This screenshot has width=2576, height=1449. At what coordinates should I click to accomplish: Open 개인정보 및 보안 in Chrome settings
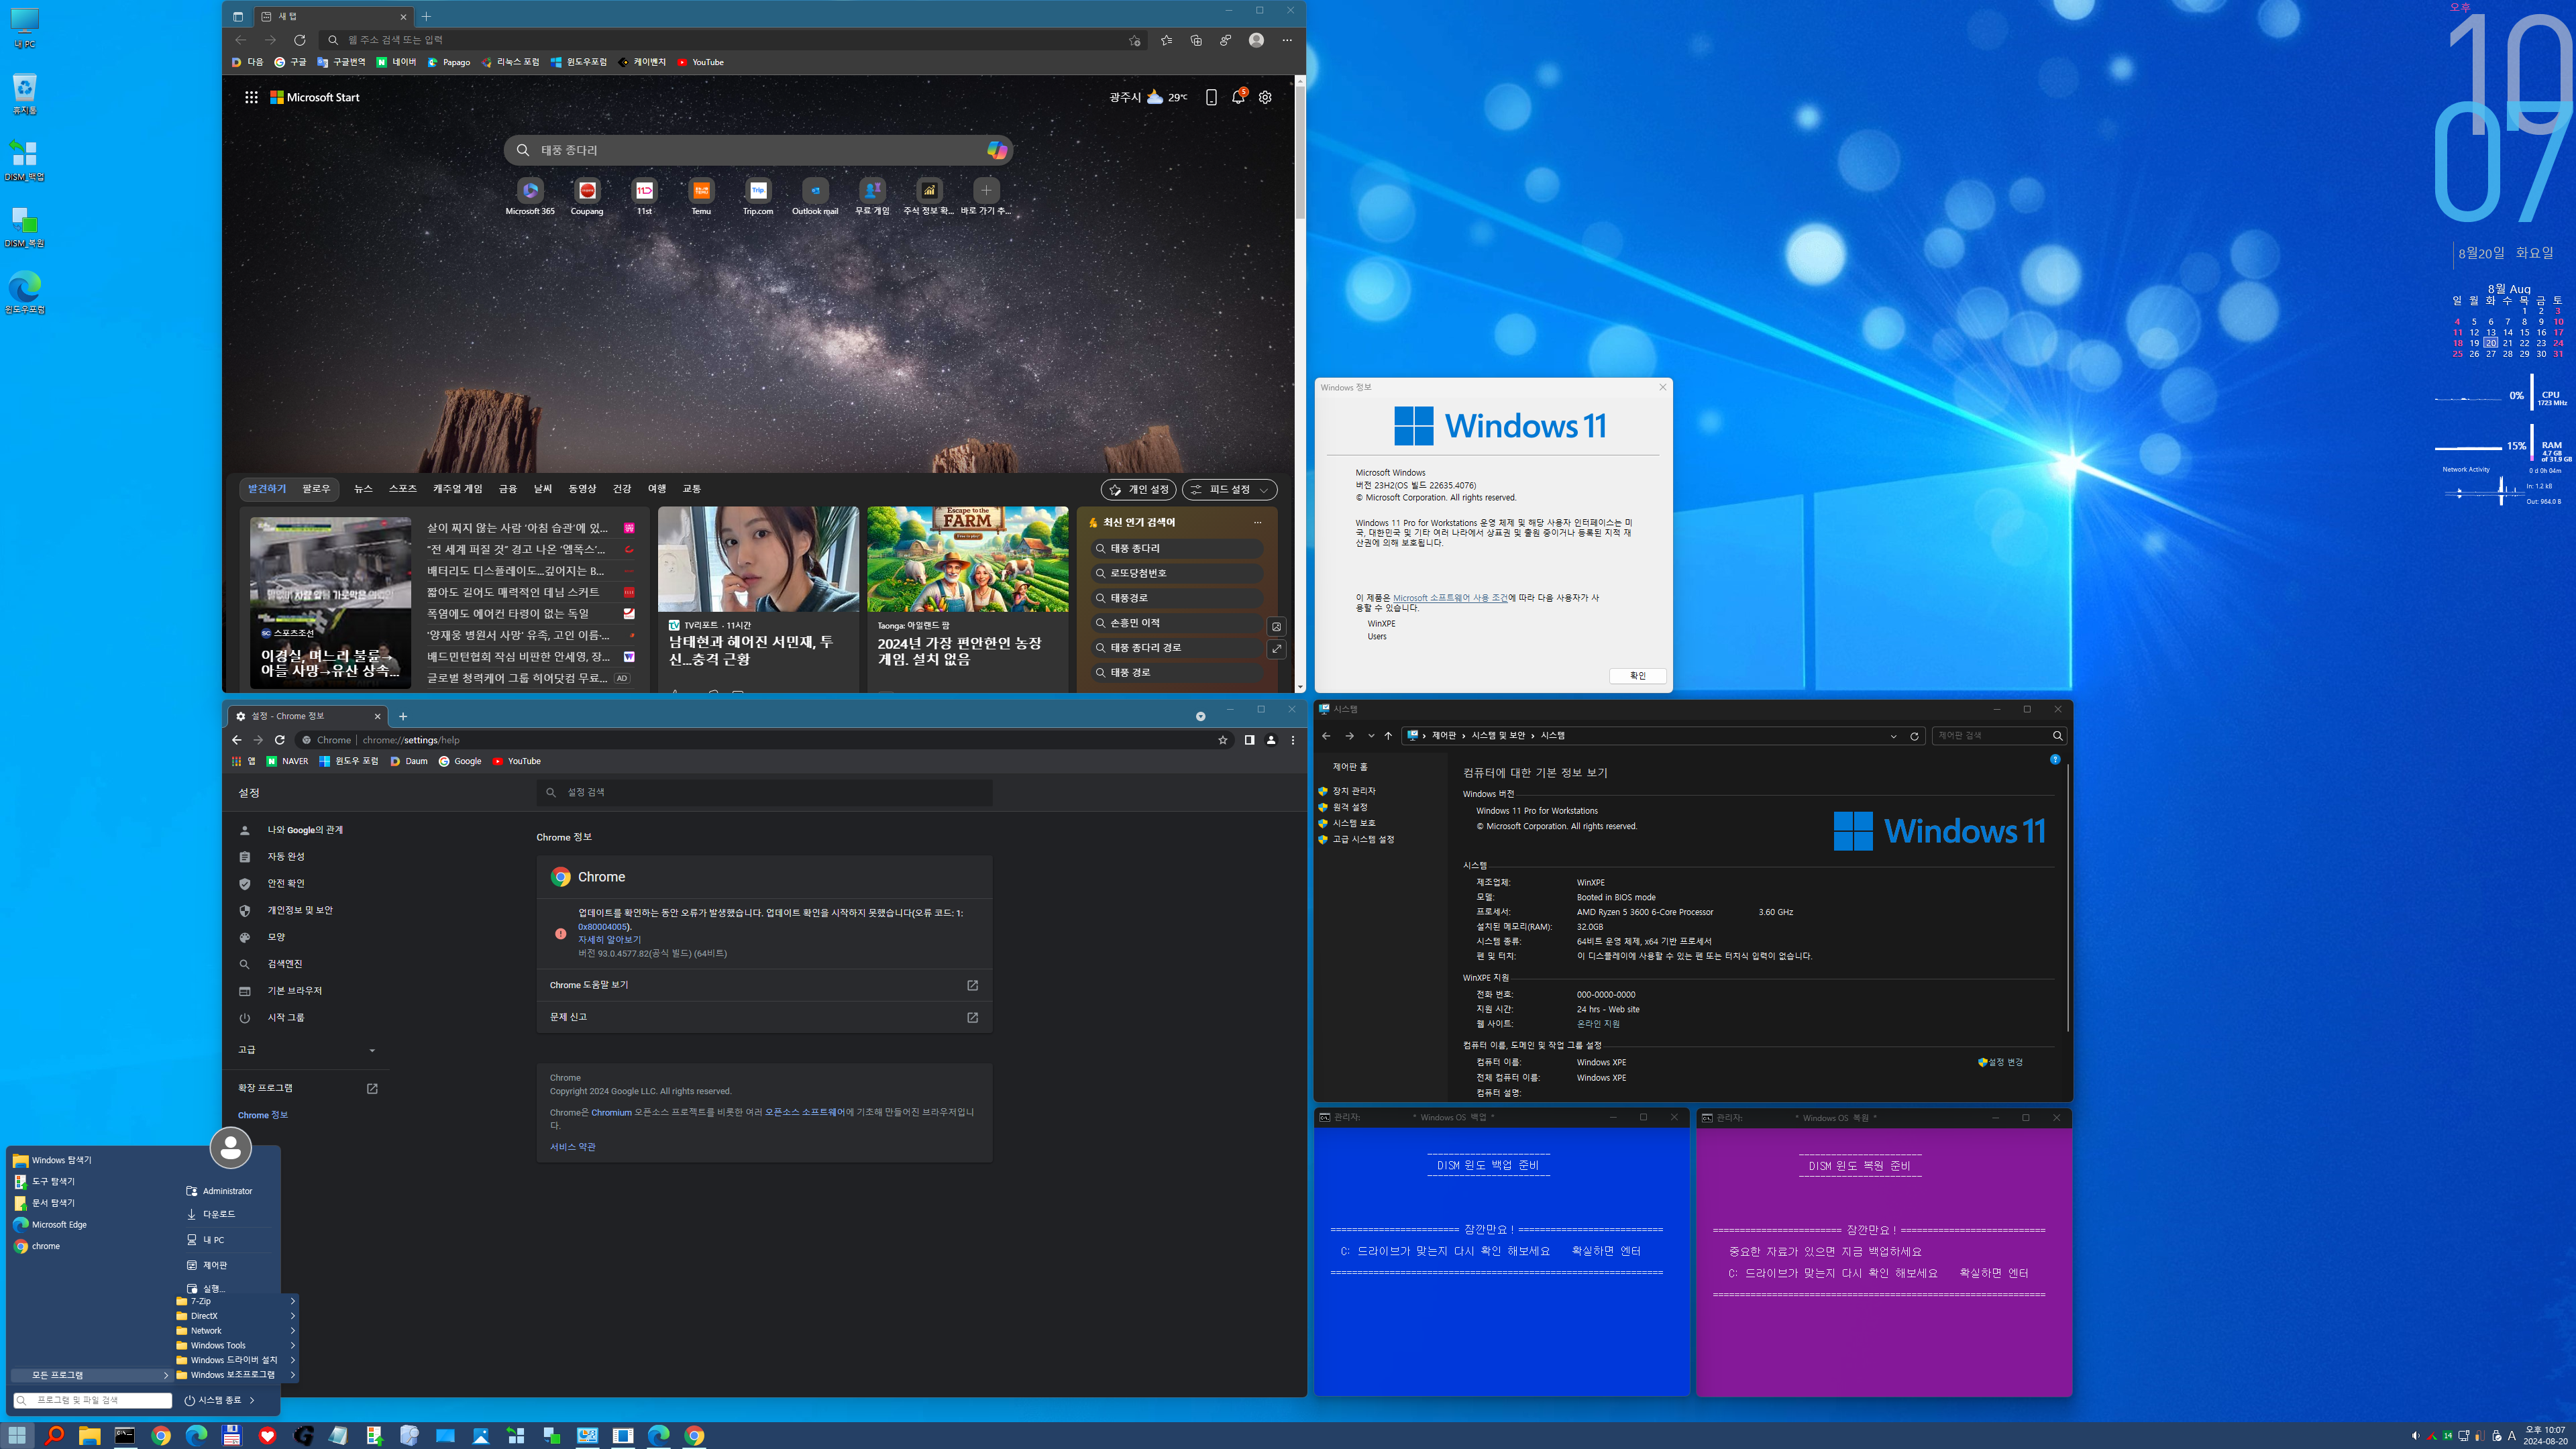pos(300,910)
